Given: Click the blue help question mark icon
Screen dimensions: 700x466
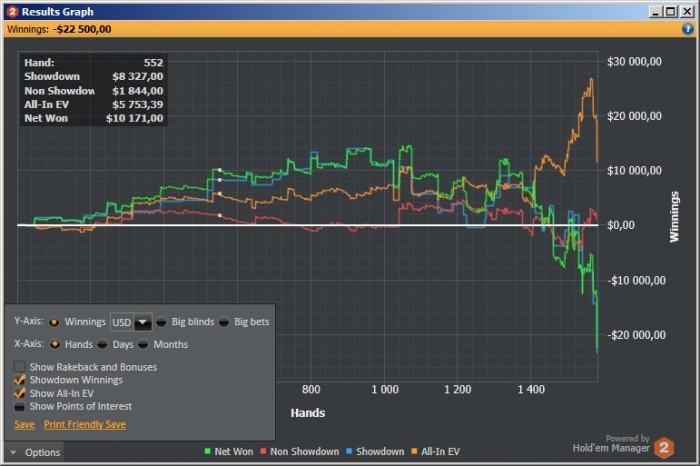Looking at the screenshot, I should point(688,29).
